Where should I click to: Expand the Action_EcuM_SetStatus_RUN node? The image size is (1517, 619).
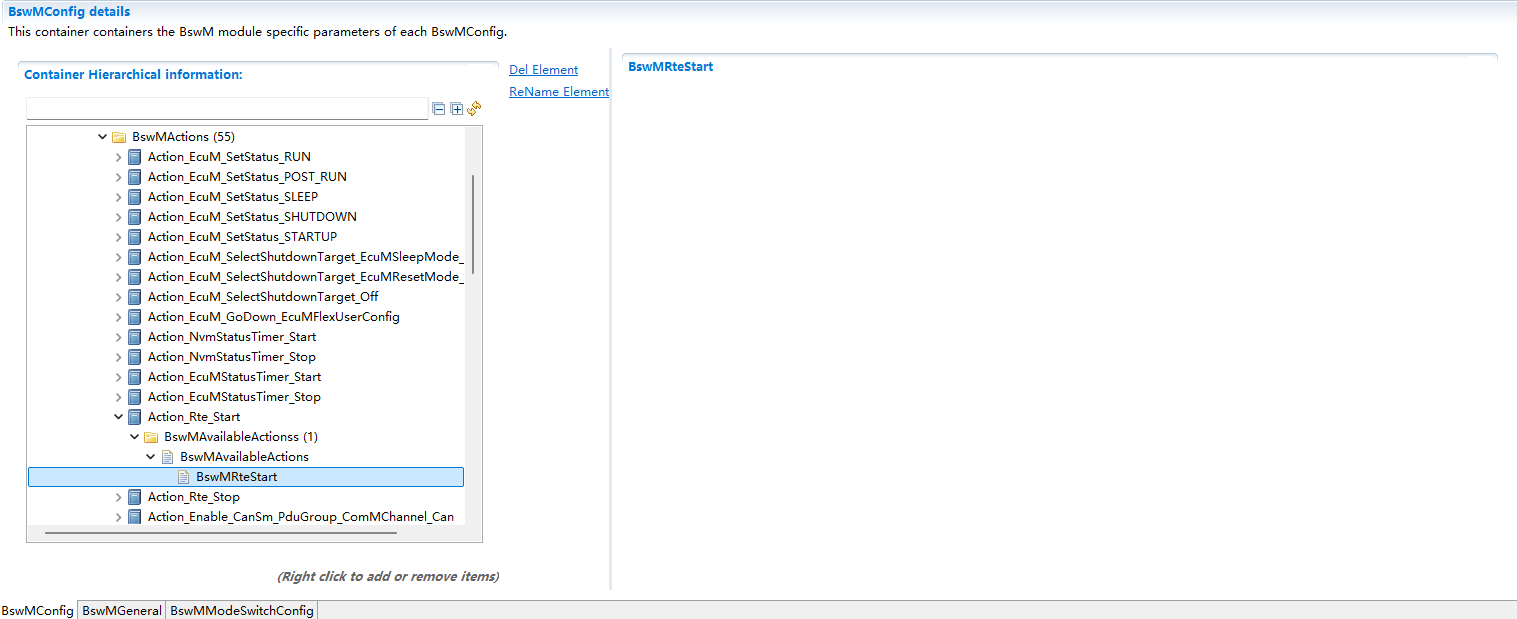pos(119,157)
